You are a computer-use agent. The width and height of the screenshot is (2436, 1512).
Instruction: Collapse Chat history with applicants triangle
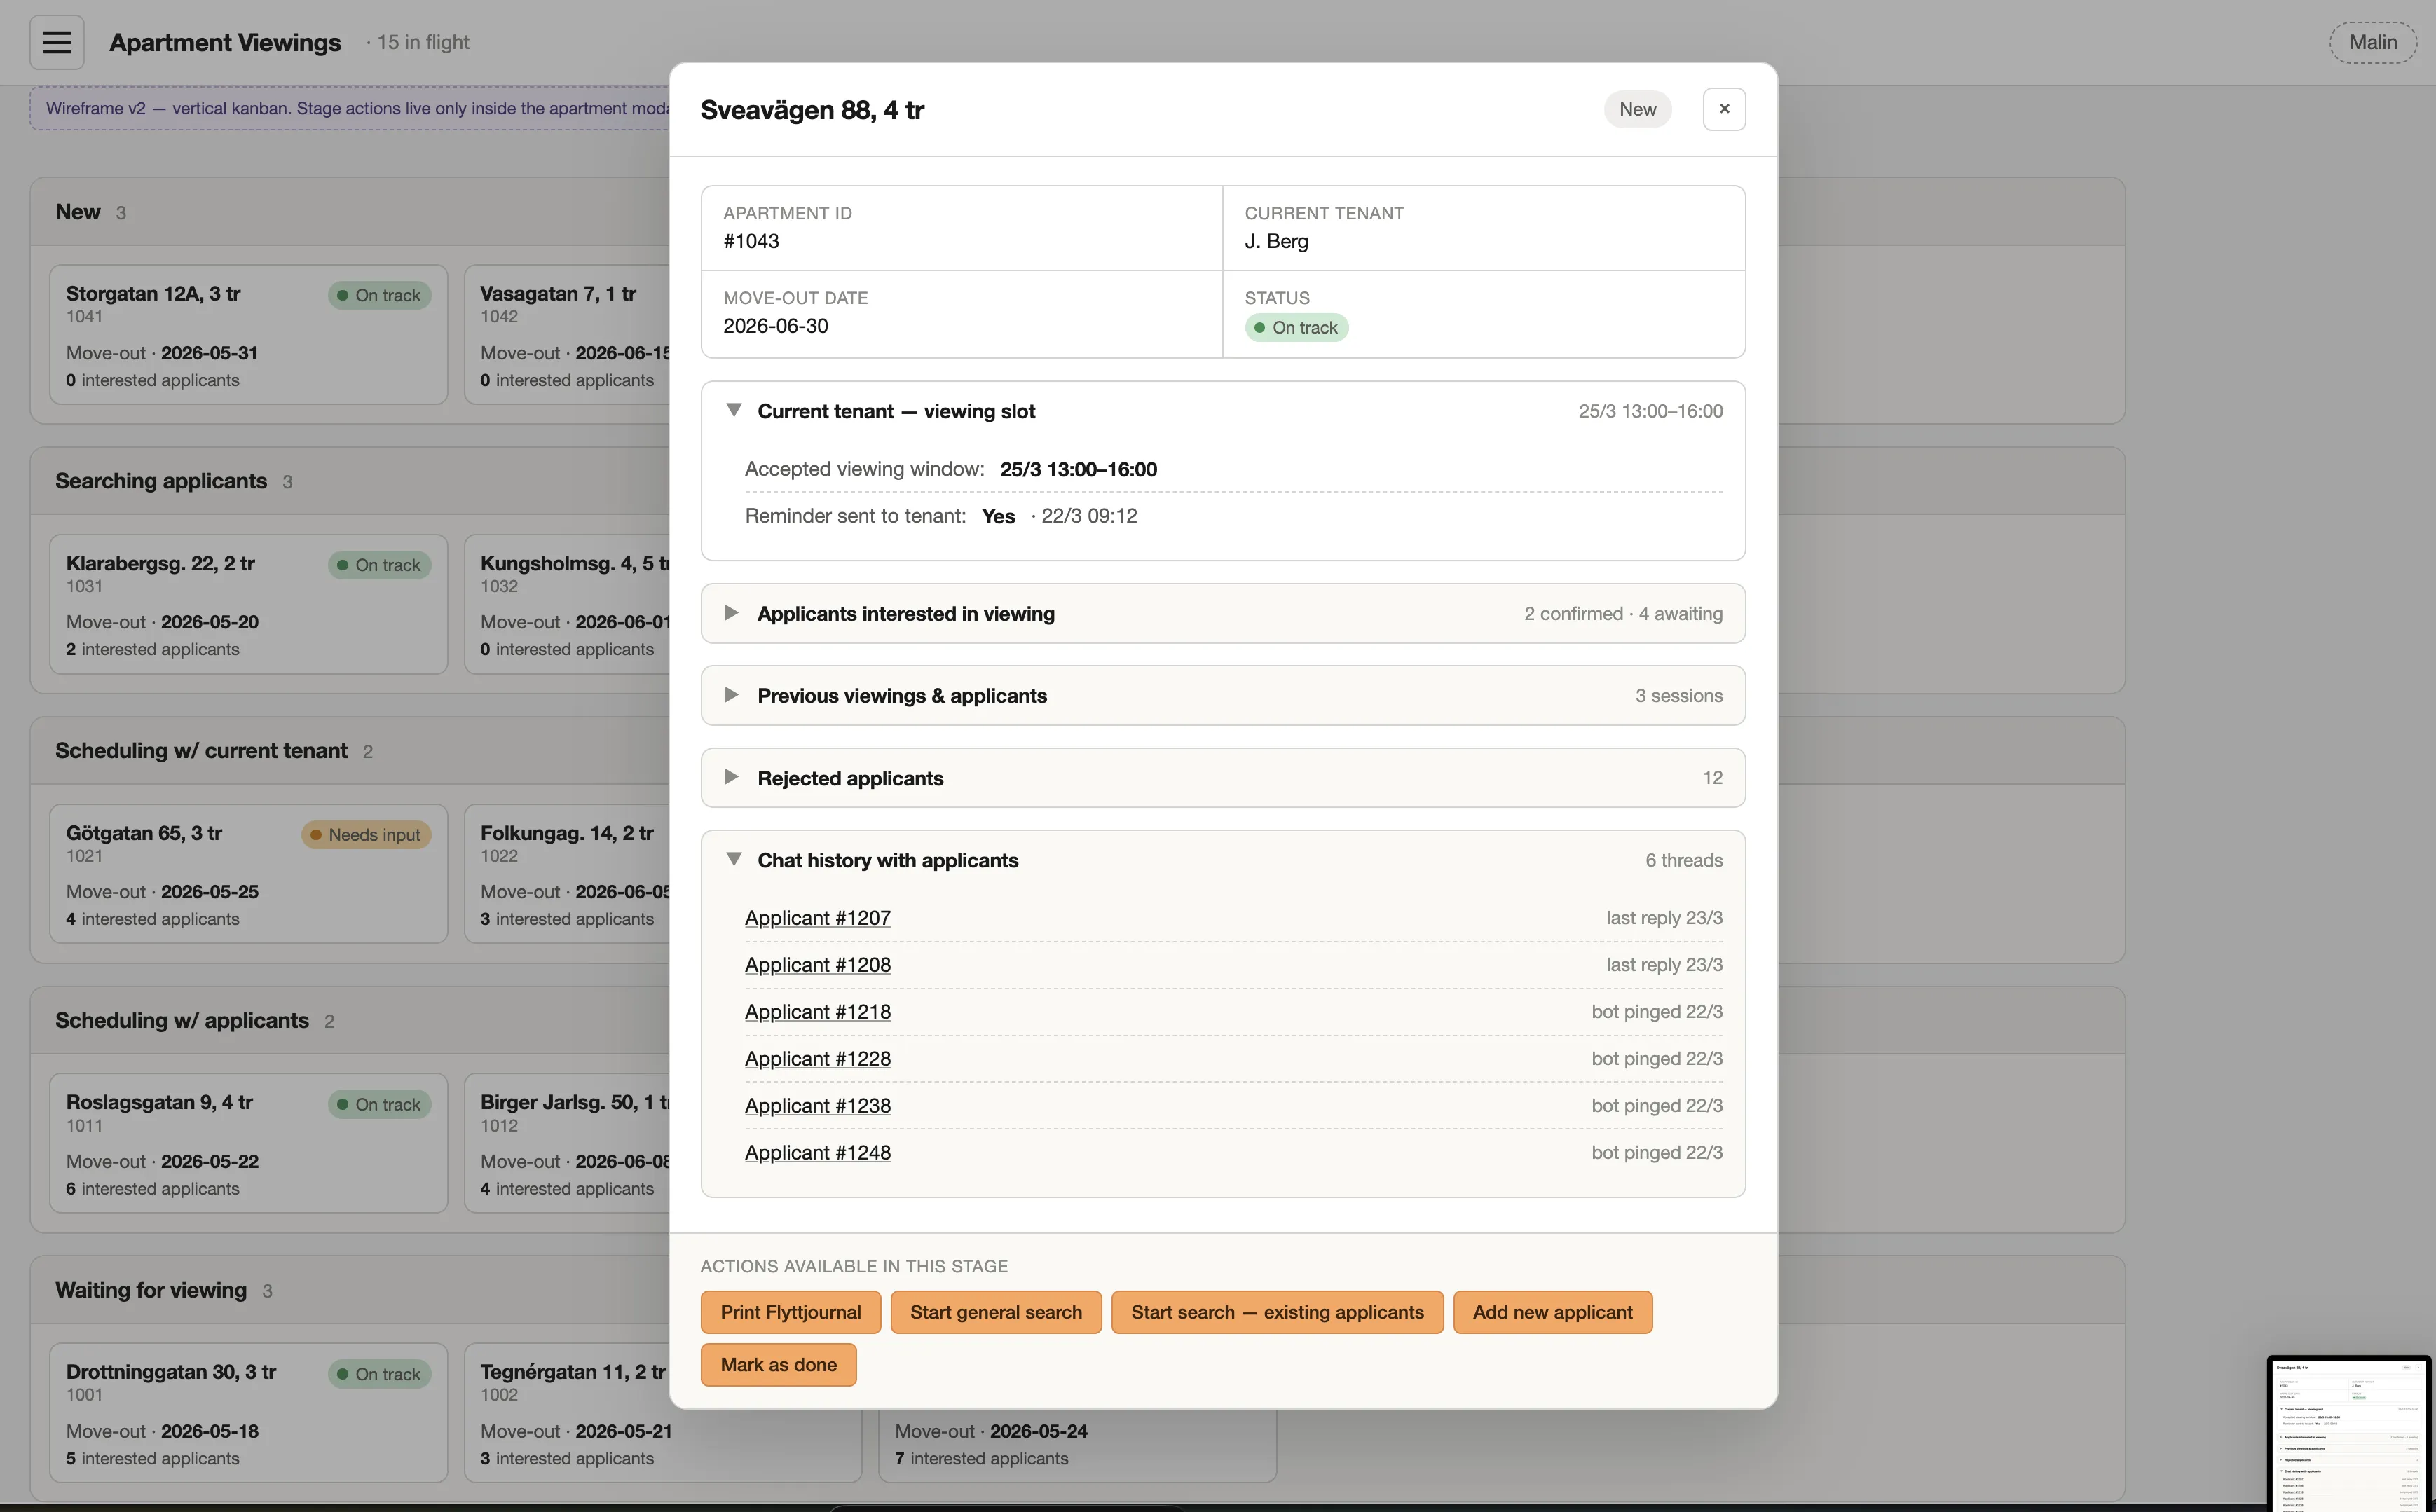pyautogui.click(x=734, y=859)
